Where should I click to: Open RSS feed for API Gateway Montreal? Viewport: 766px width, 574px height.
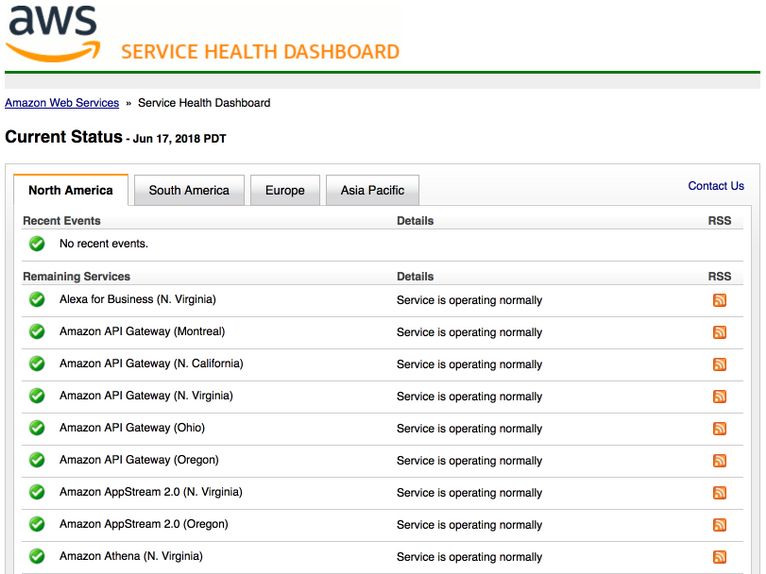click(719, 332)
